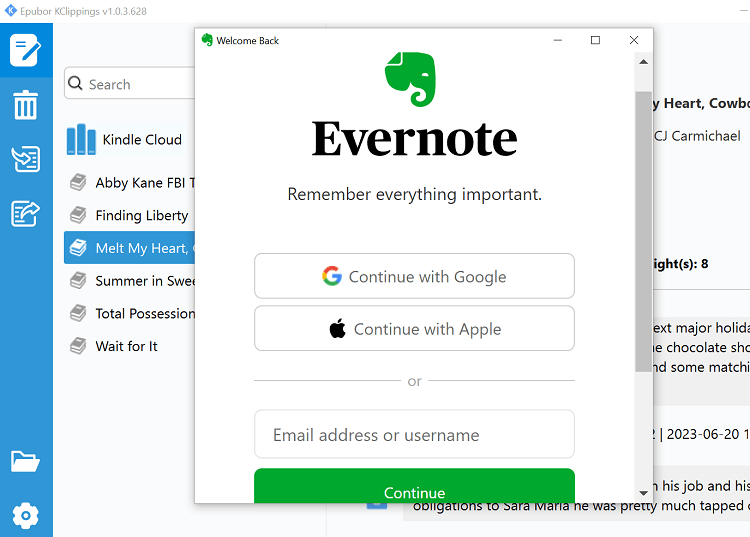Click the green Continue button
Screen dimensions: 750x537
pos(414,486)
